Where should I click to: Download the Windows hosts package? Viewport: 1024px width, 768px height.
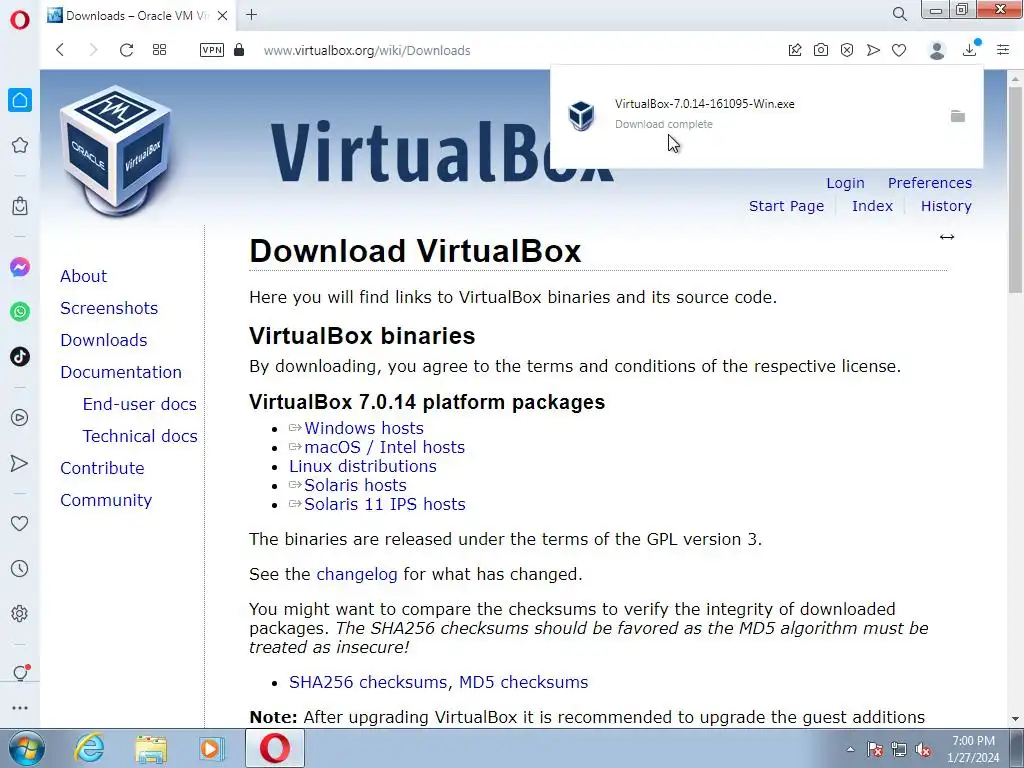click(x=364, y=428)
